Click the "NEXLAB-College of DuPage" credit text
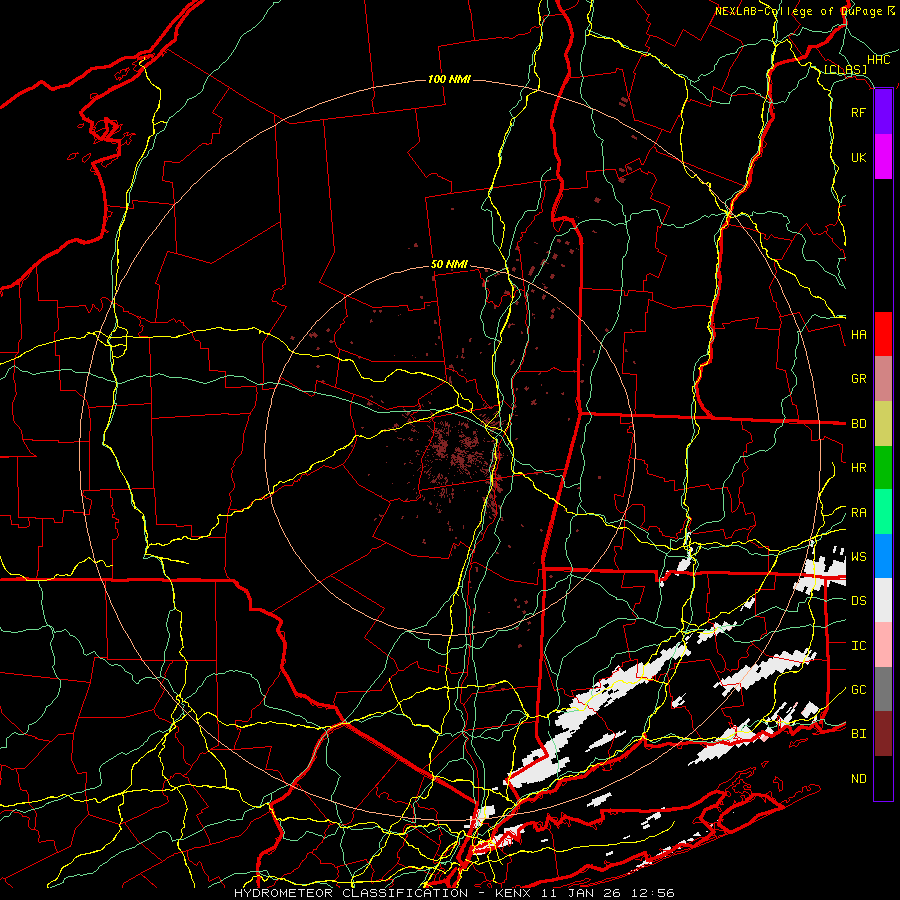 pos(799,11)
